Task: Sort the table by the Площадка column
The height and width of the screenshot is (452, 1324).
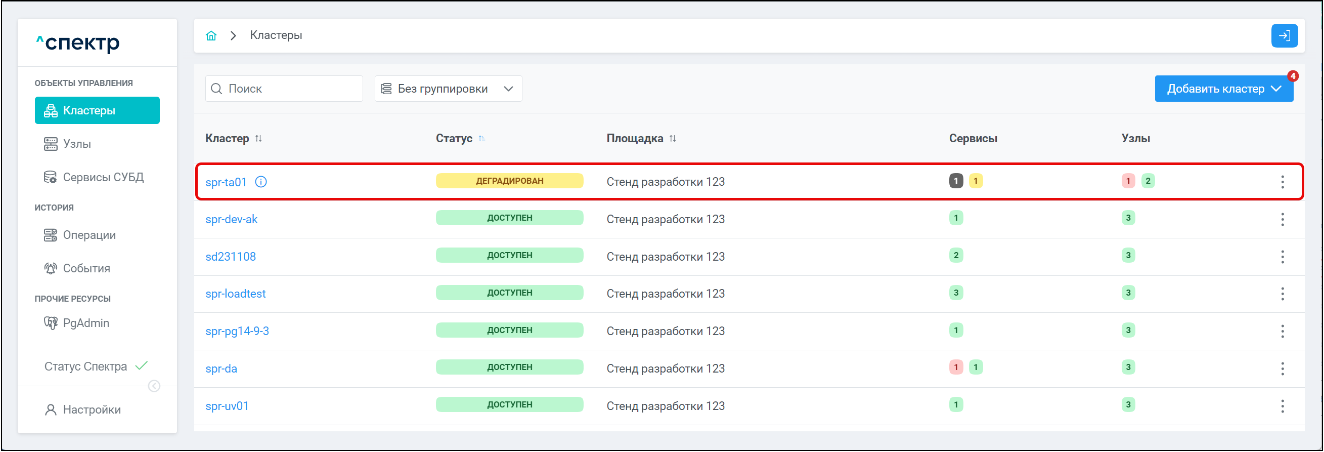Action: click(672, 138)
